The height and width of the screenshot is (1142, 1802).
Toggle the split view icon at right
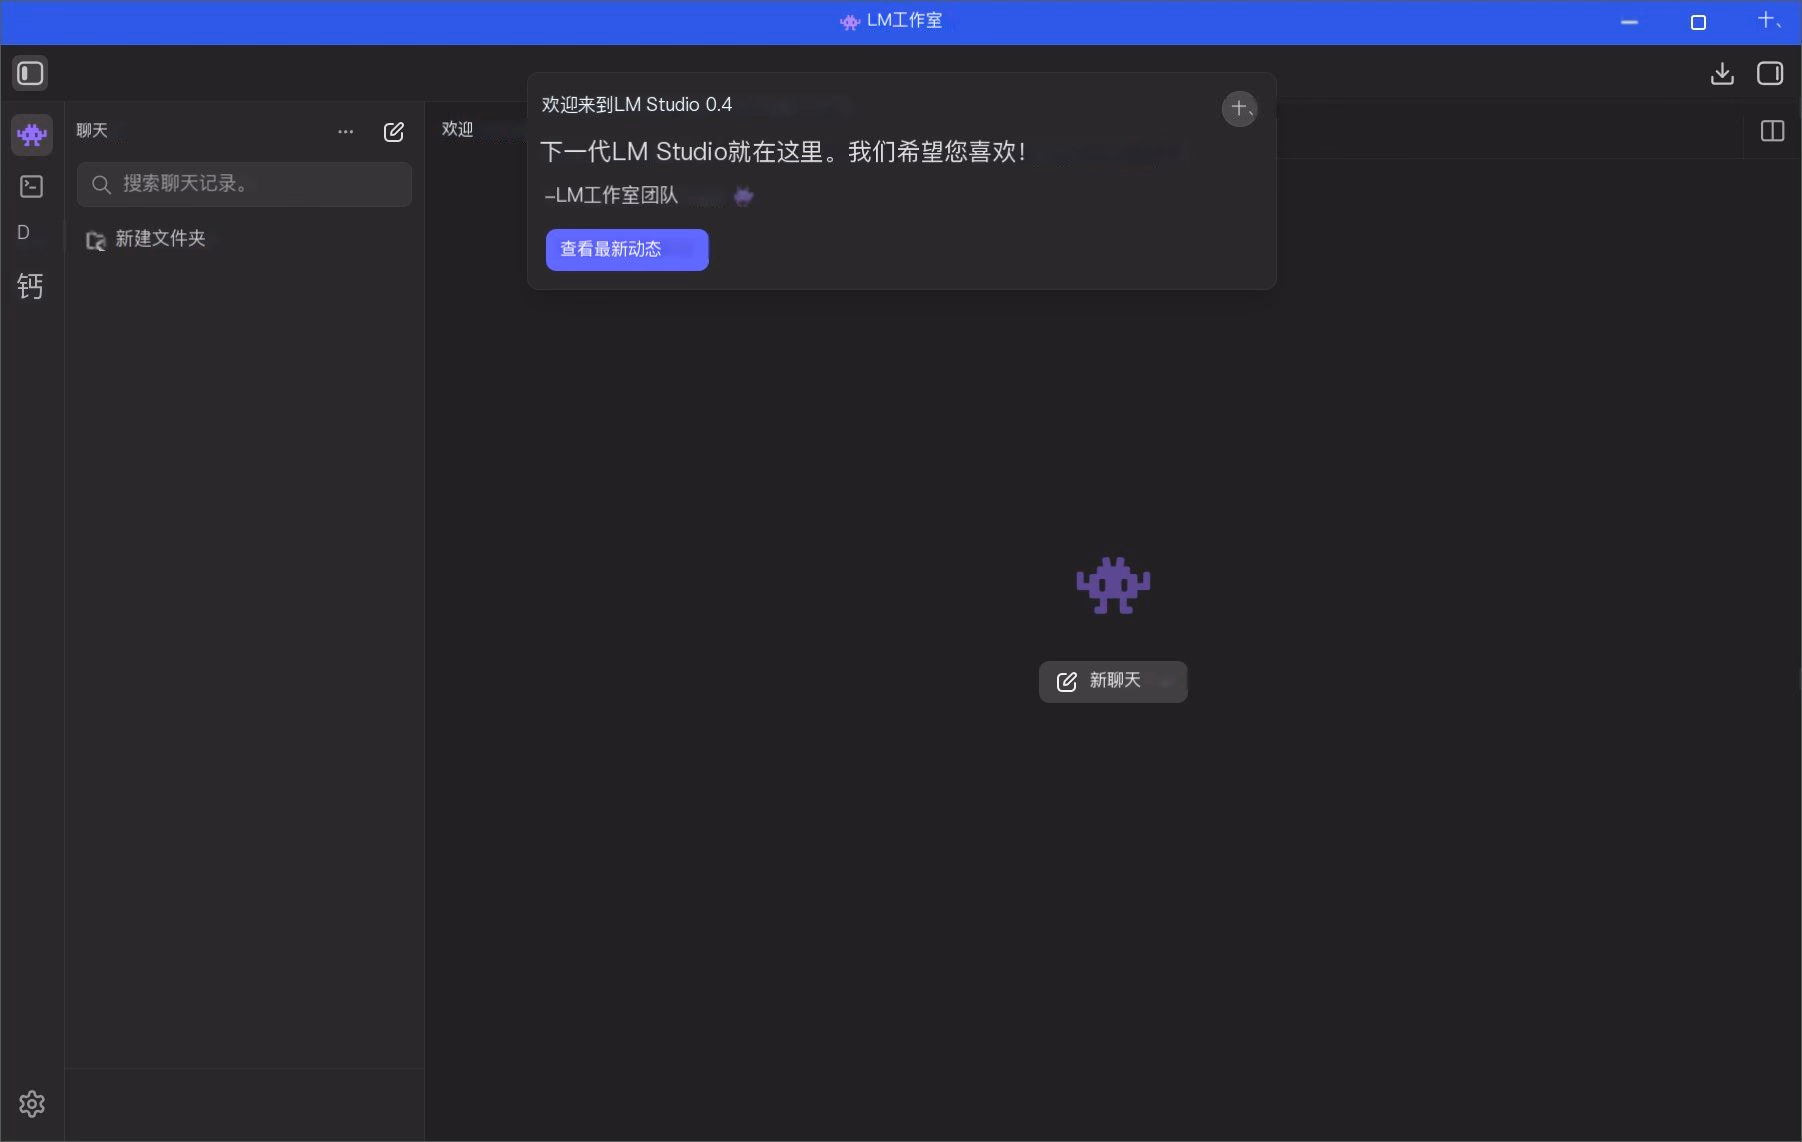pos(1772,131)
